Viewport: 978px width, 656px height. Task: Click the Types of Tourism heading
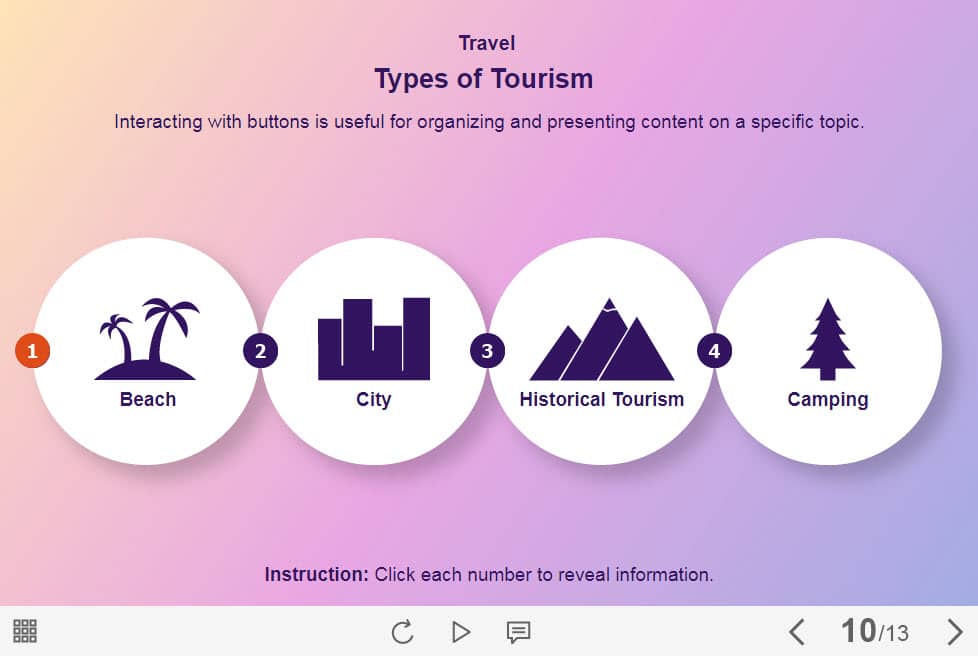(483, 78)
